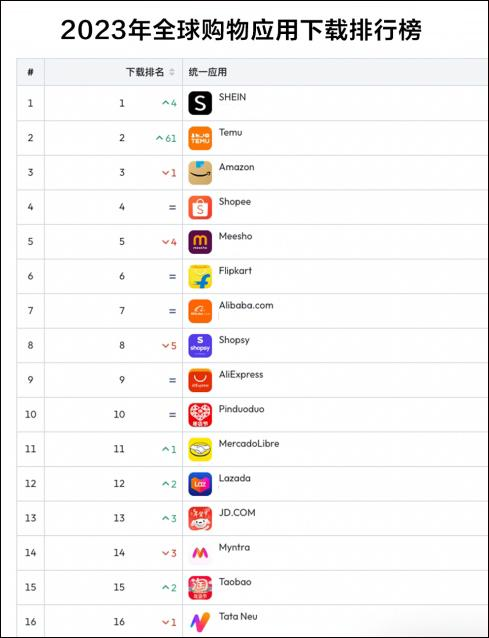Image resolution: width=489 pixels, height=638 pixels.
Task: Click the SHEIN app icon
Action: [200, 103]
